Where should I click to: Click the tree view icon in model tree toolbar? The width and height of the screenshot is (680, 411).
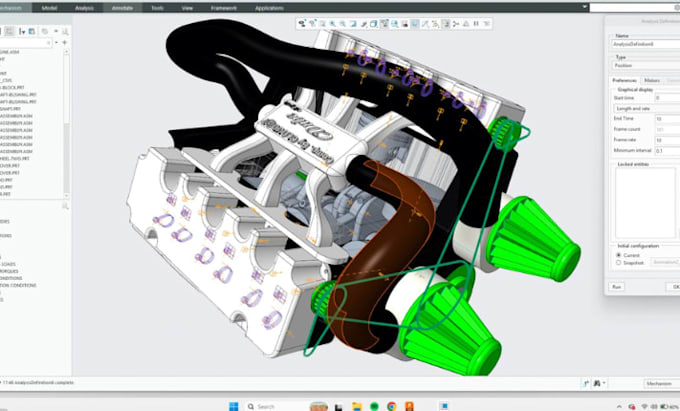tap(9, 31)
